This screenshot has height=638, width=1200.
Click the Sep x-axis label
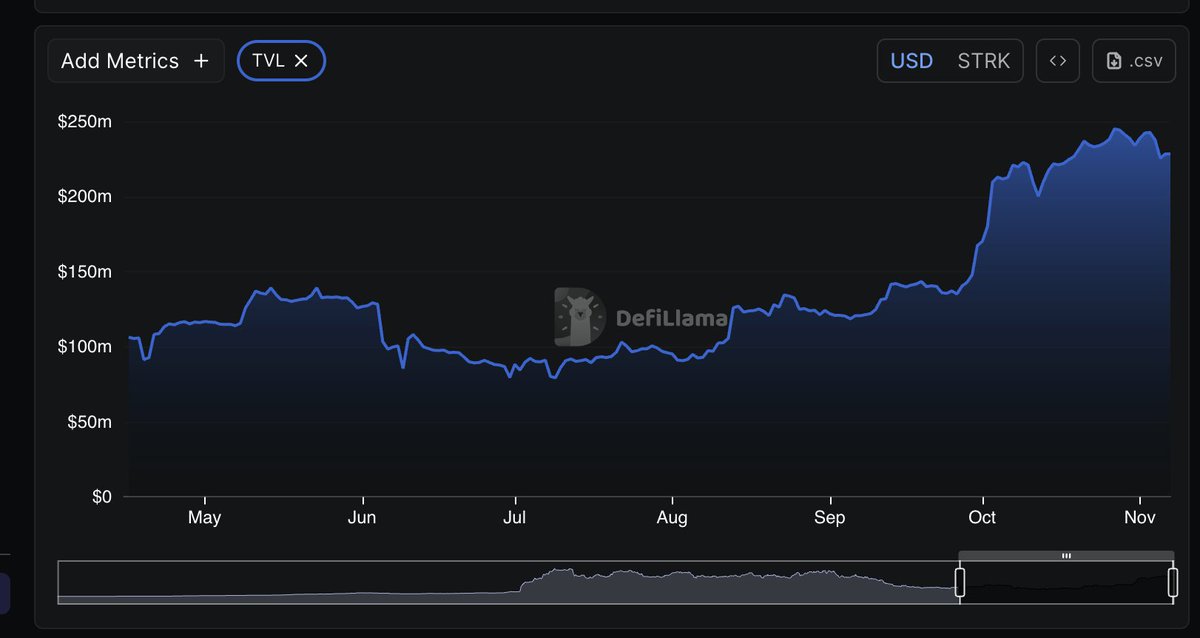point(829,518)
